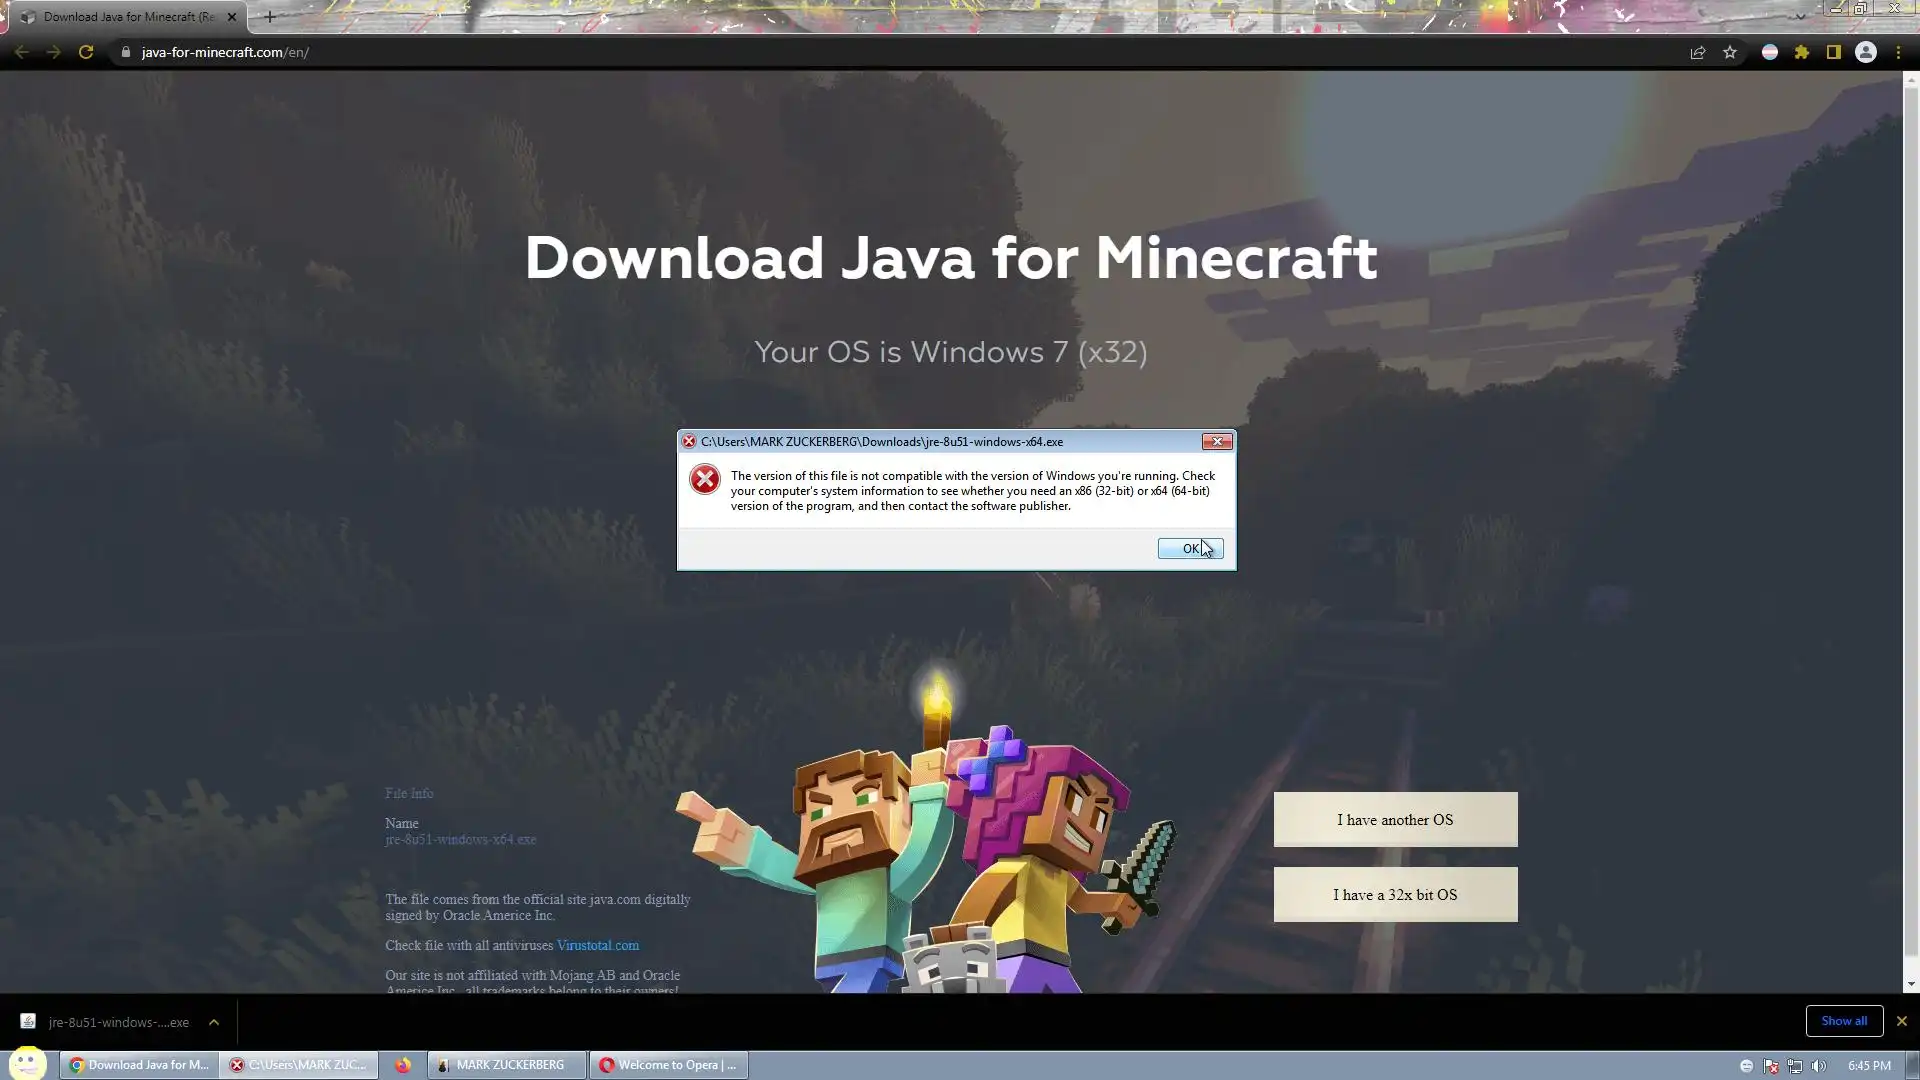Open the Extensions puzzle icon
The height and width of the screenshot is (1080, 1920).
(1802, 52)
